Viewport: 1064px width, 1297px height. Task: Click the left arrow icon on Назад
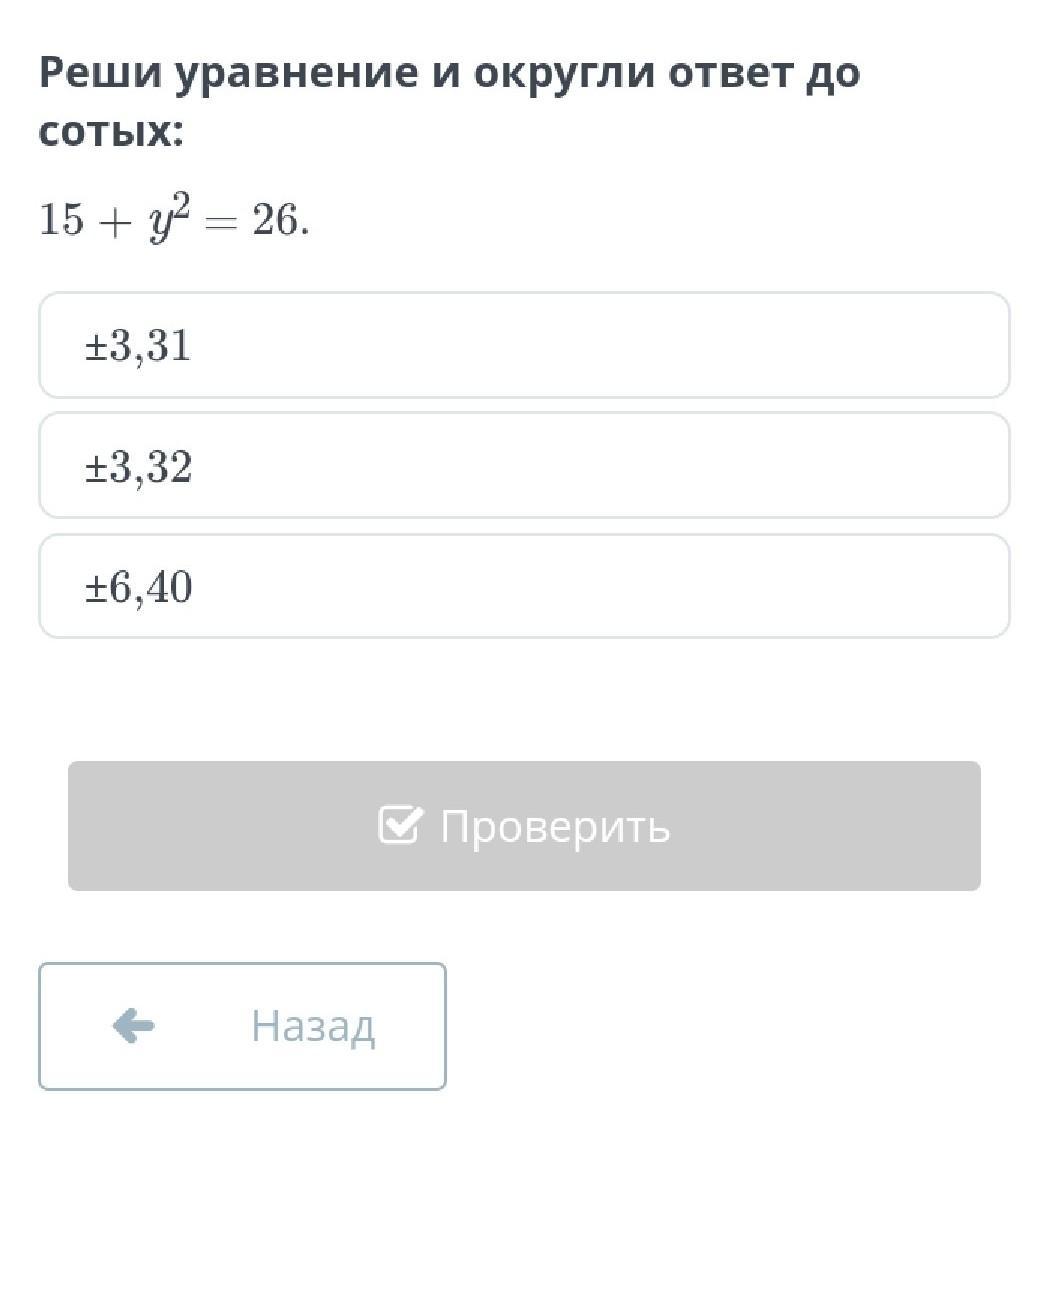click(133, 1025)
